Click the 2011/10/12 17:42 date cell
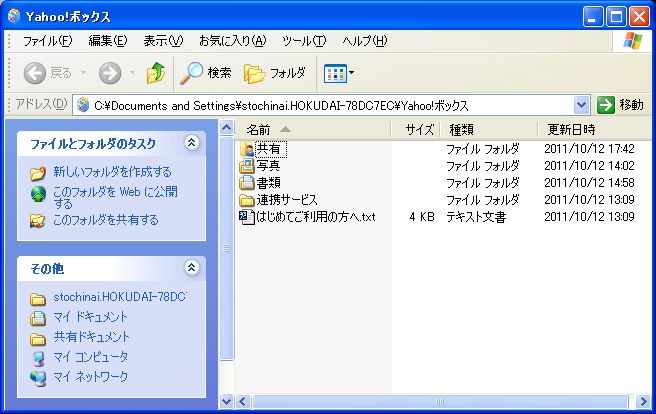The image size is (656, 414). [589, 149]
